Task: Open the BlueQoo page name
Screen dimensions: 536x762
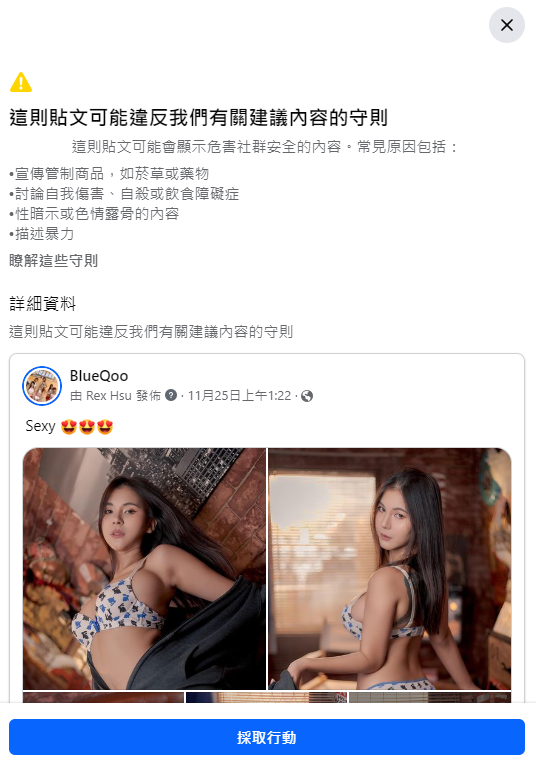Action: 99,376
